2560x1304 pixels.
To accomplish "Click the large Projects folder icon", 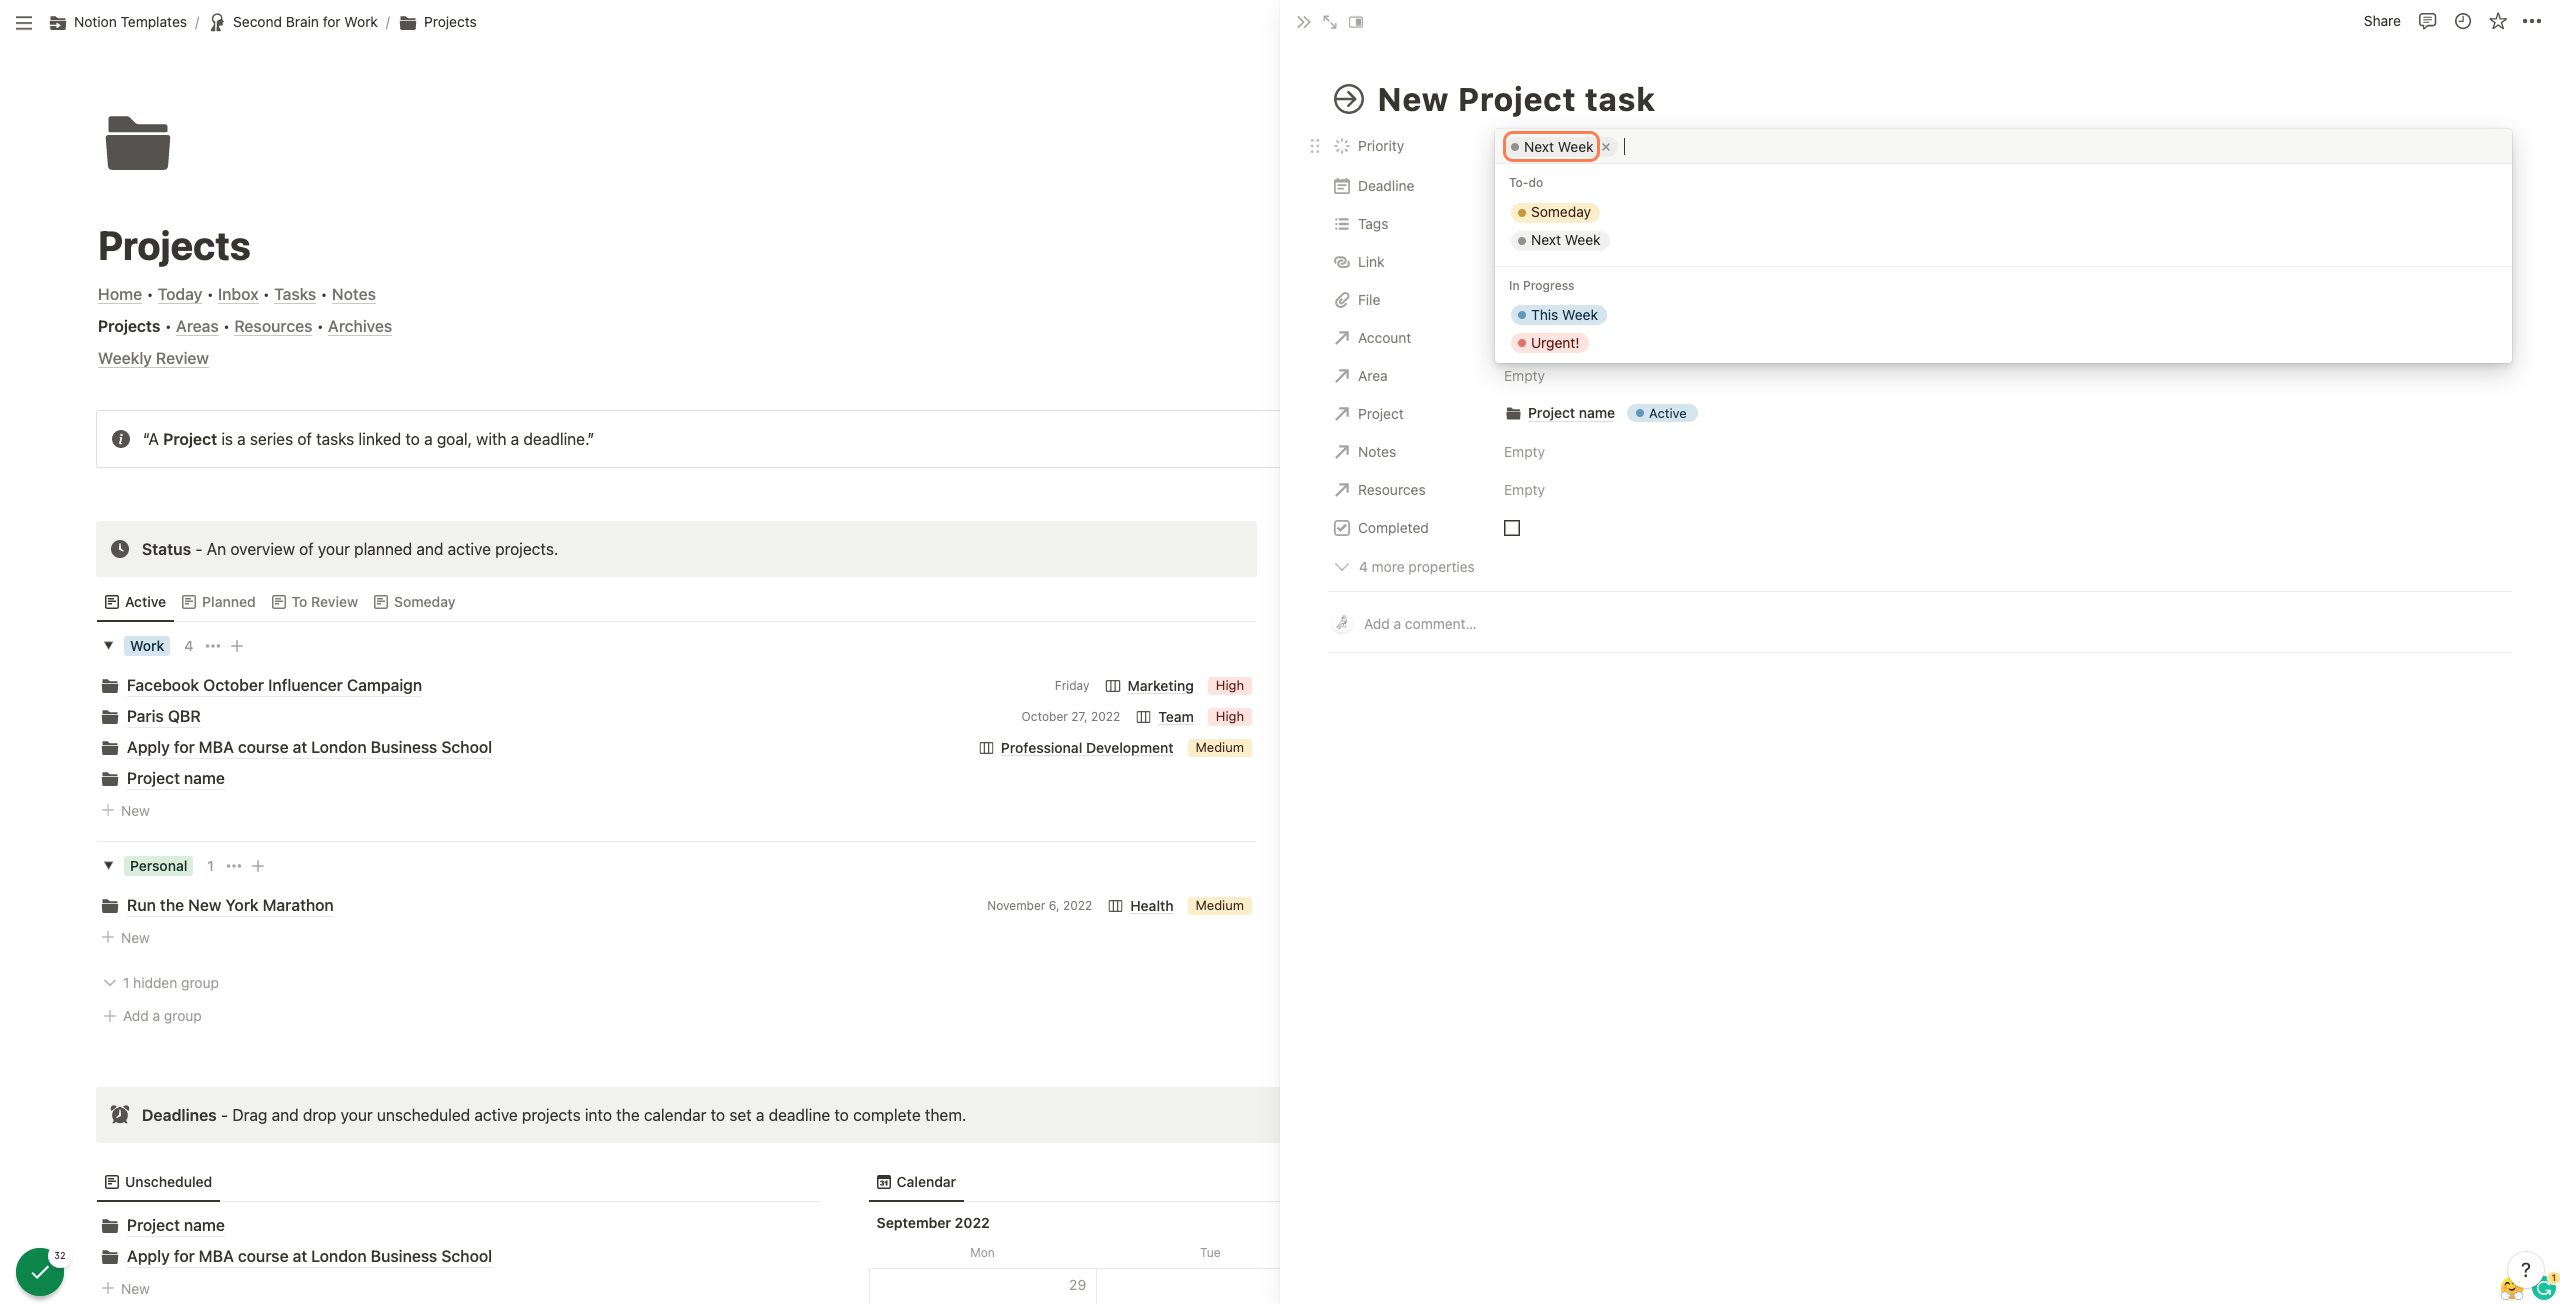I will [x=138, y=143].
